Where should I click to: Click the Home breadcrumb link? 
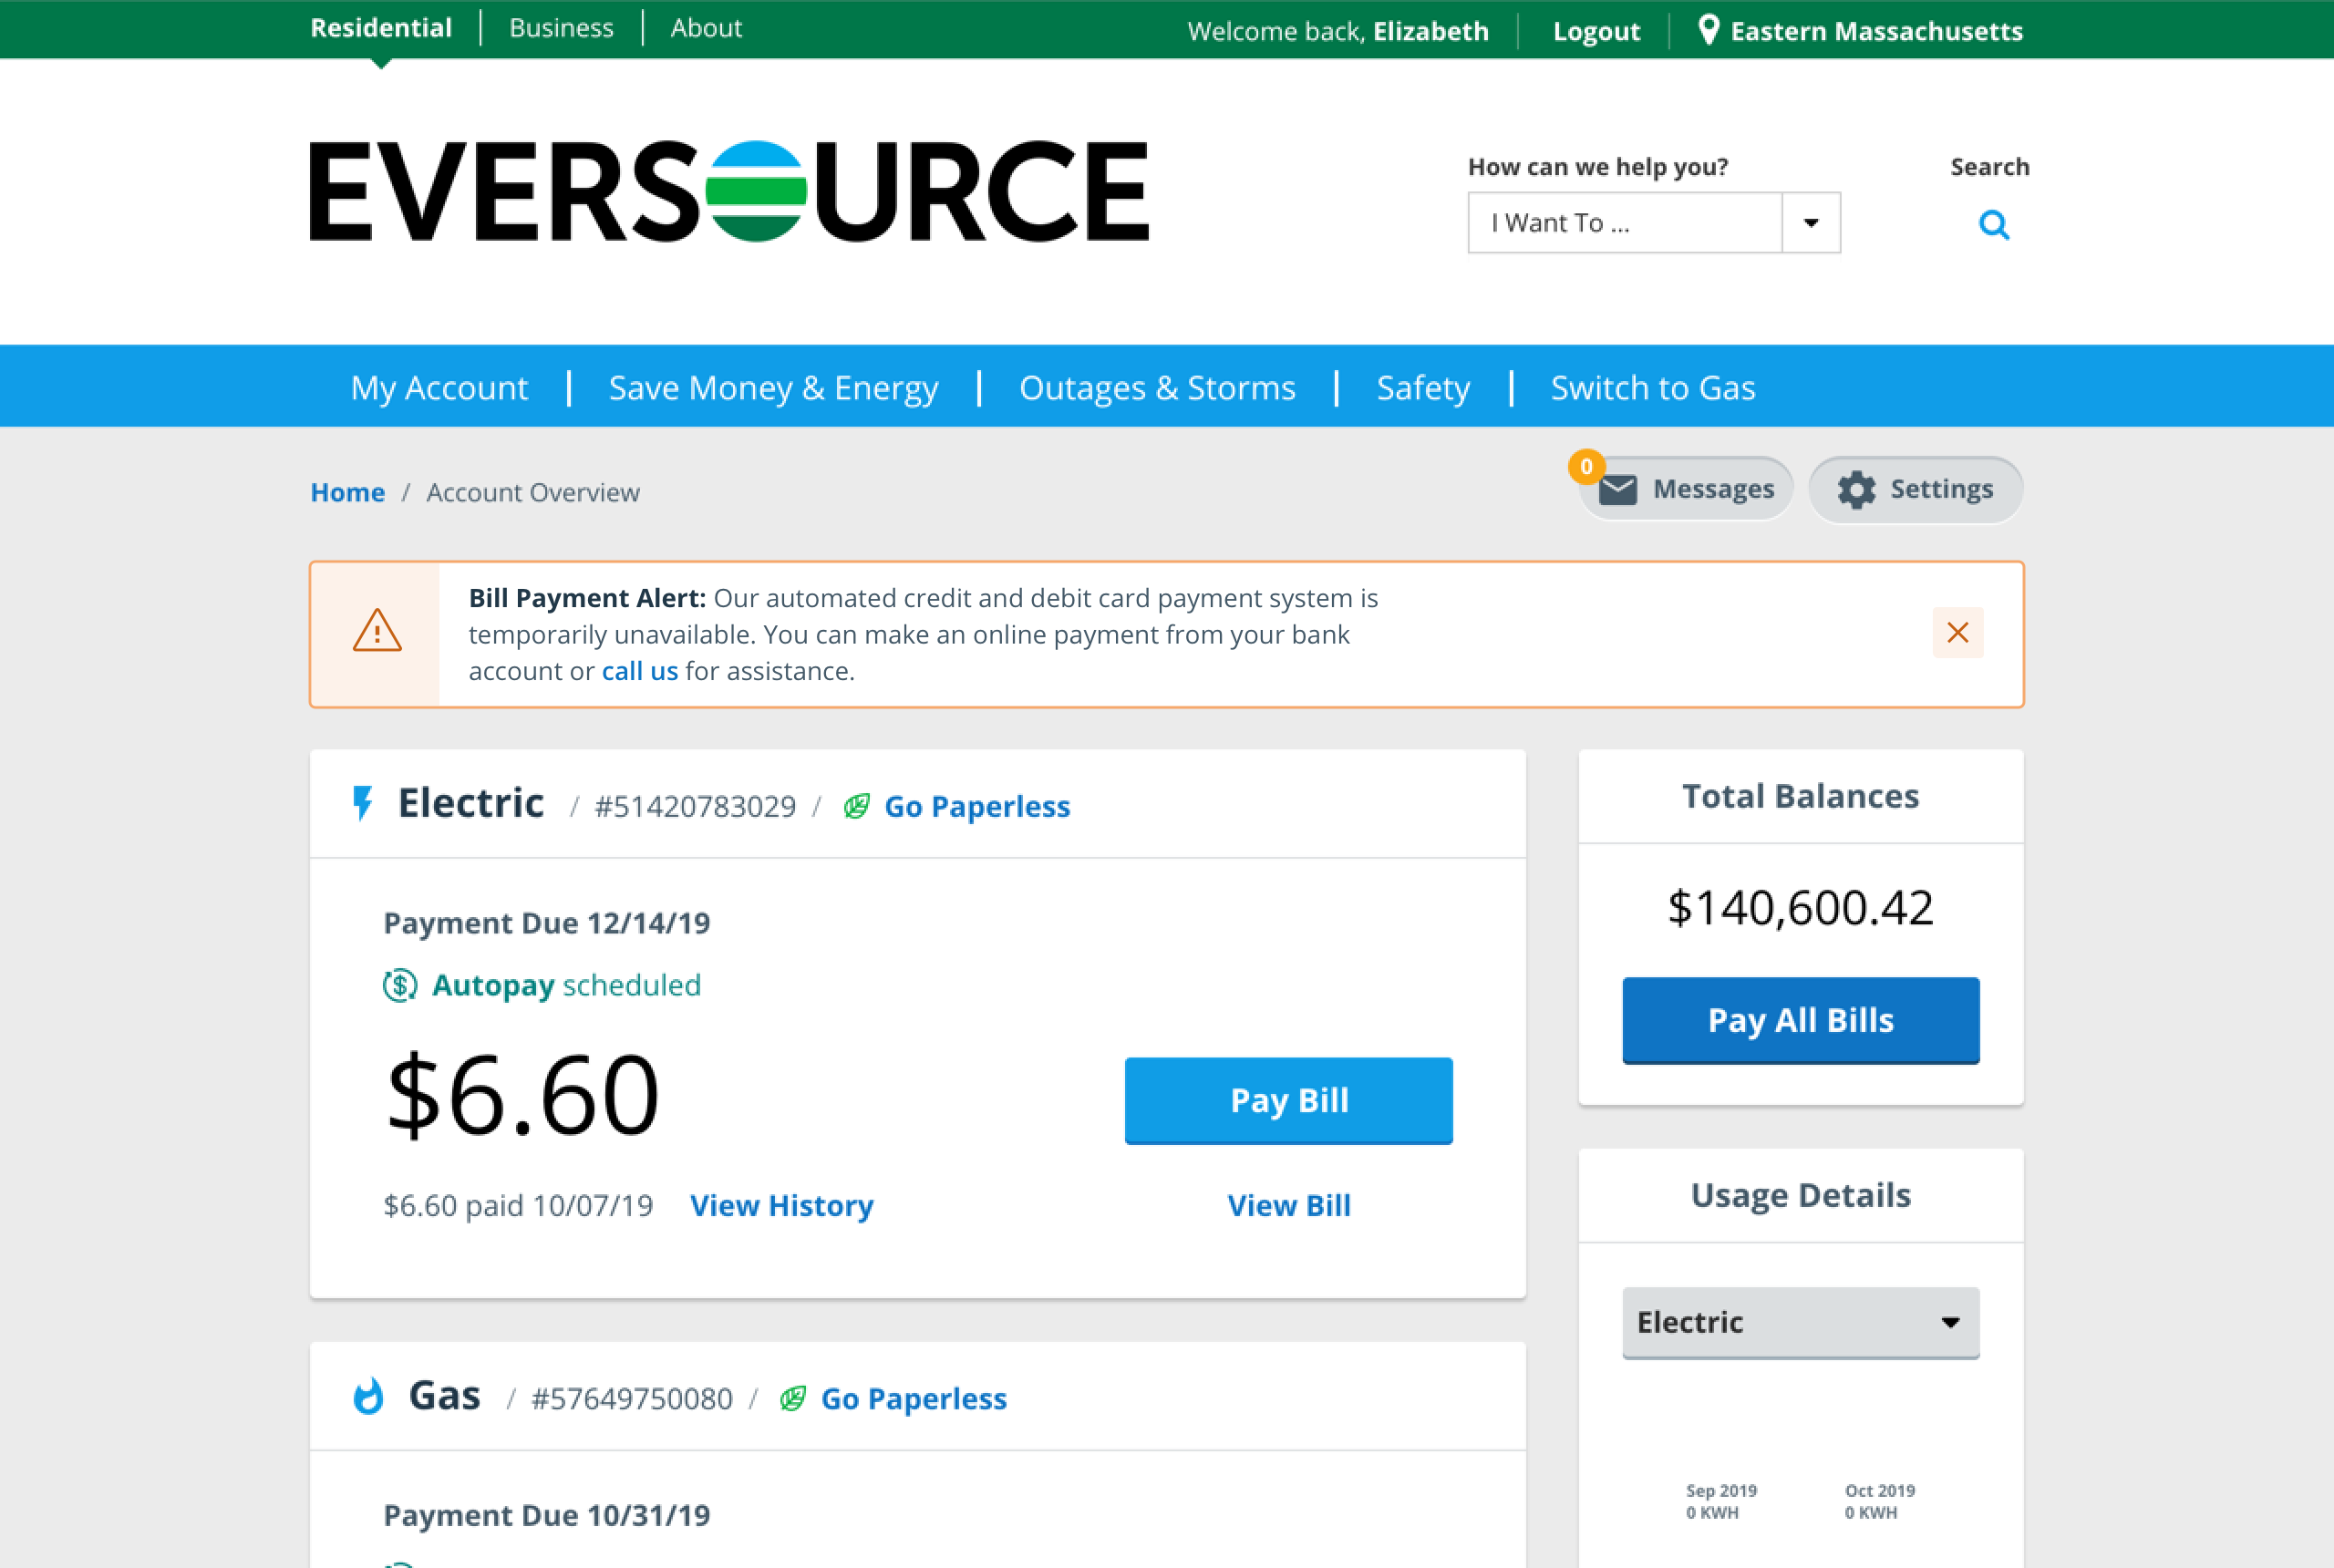[x=347, y=492]
